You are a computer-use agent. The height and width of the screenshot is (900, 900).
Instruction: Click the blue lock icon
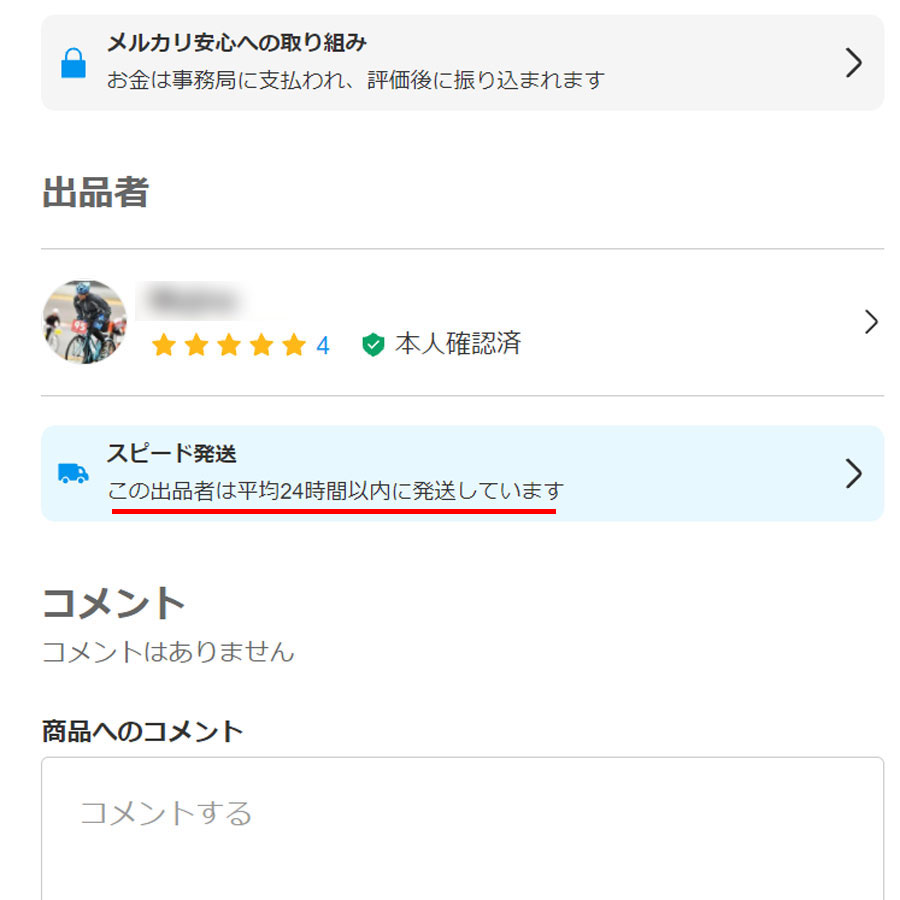(73, 63)
